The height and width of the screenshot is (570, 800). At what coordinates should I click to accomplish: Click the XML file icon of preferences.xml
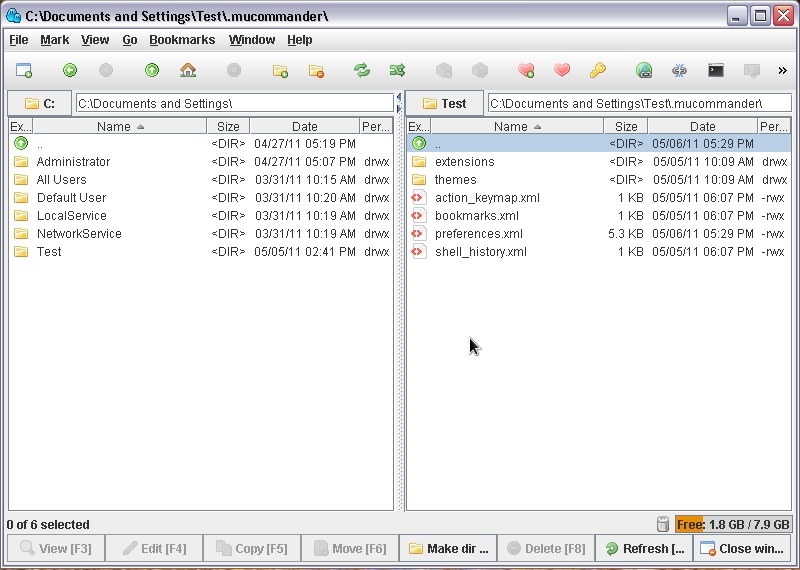(x=419, y=234)
